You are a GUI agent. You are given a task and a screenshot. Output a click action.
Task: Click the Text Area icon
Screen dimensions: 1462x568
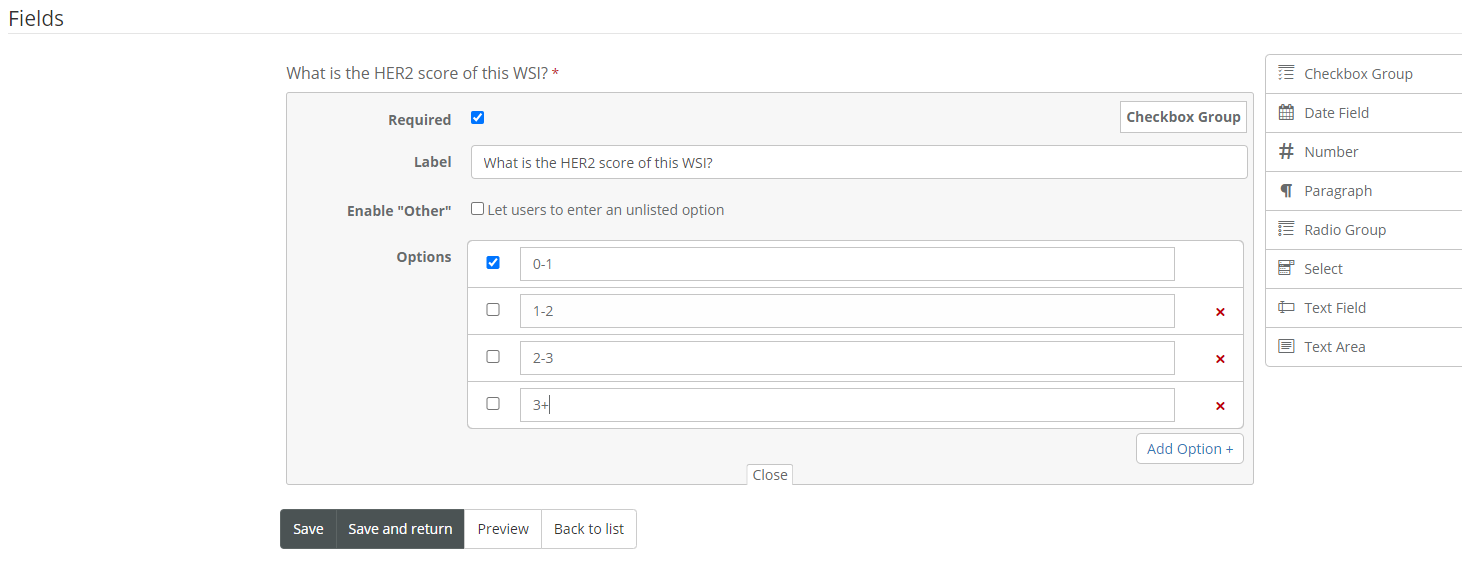point(1286,347)
